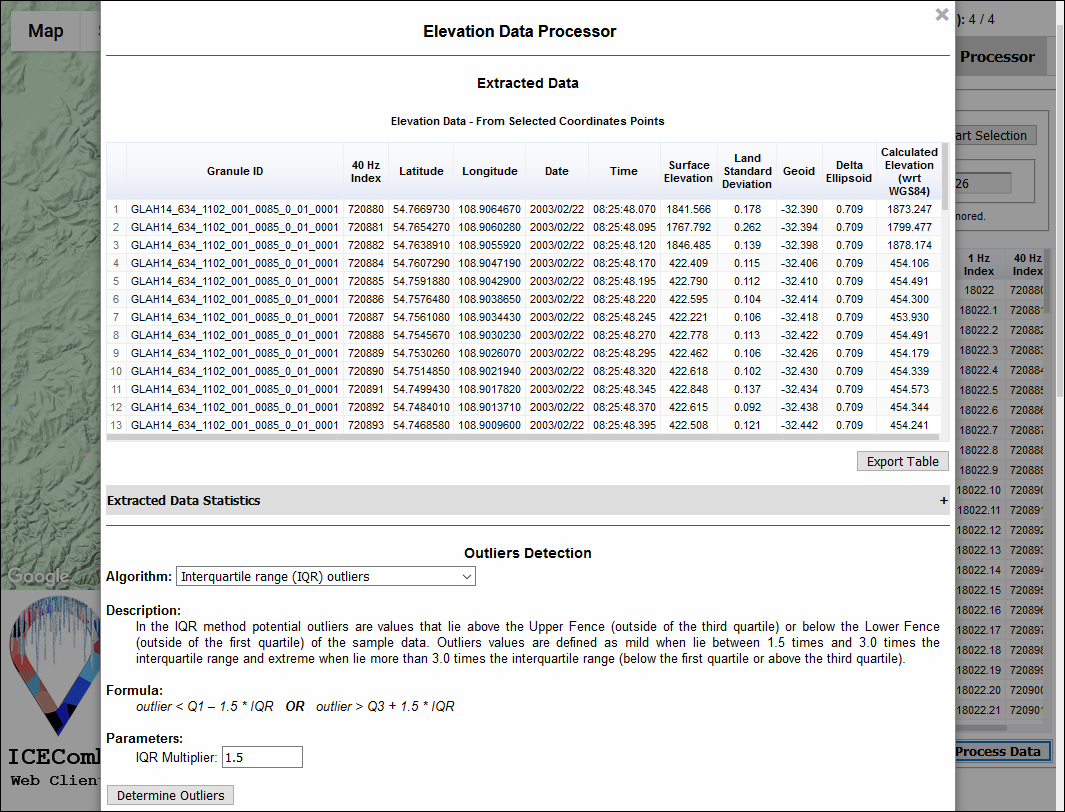The height and width of the screenshot is (812, 1065).
Task: Select the 40 Hz Index column header
Action: (x=366, y=171)
